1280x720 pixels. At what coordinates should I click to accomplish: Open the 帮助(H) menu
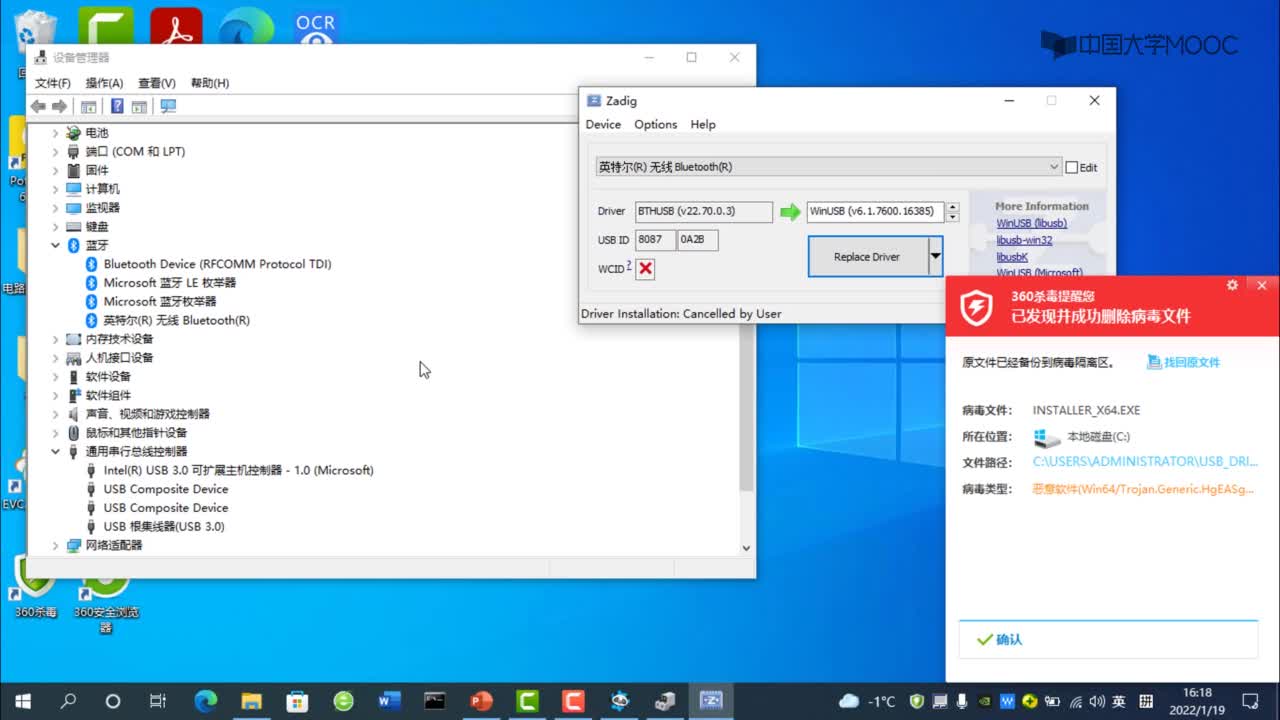coord(210,83)
